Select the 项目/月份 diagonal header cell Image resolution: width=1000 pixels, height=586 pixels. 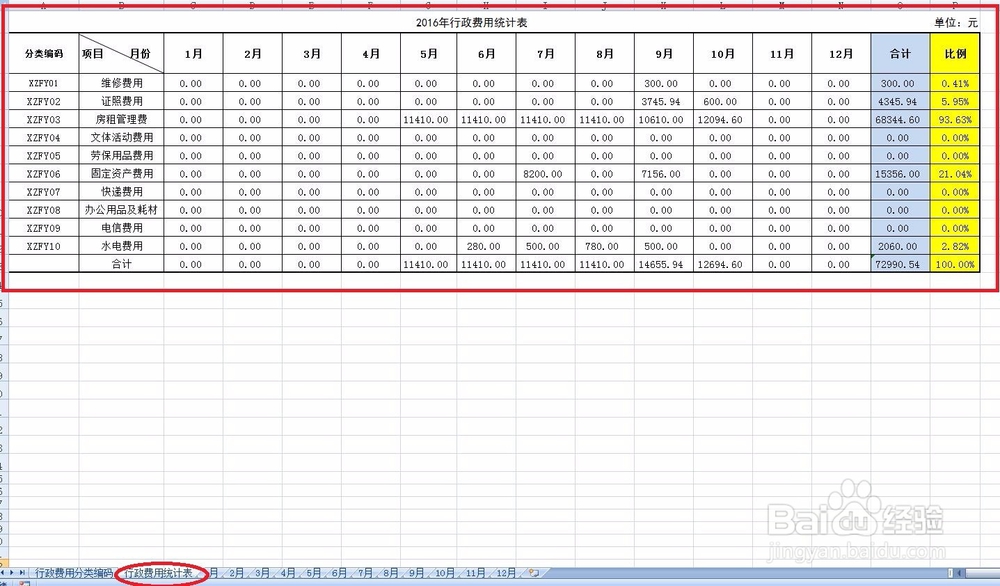tap(121, 54)
